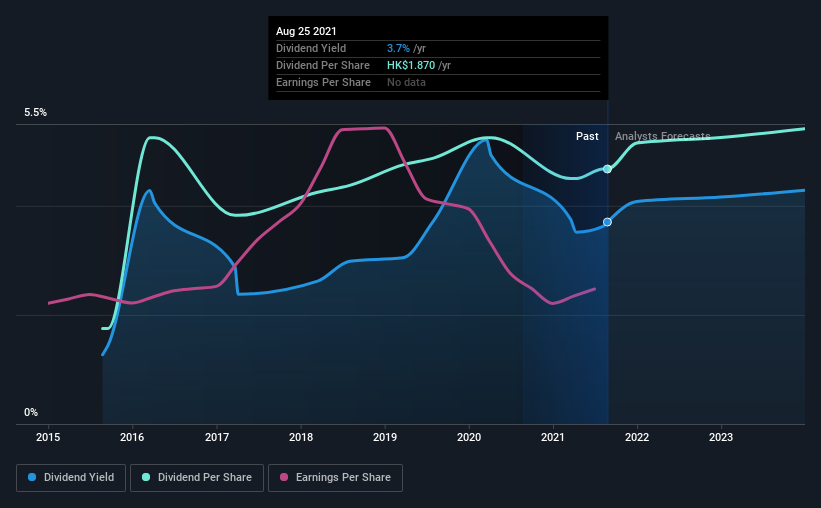The width and height of the screenshot is (821, 508).
Task: Click the tooltip Dividend Per Share row label
Action: pos(323,65)
